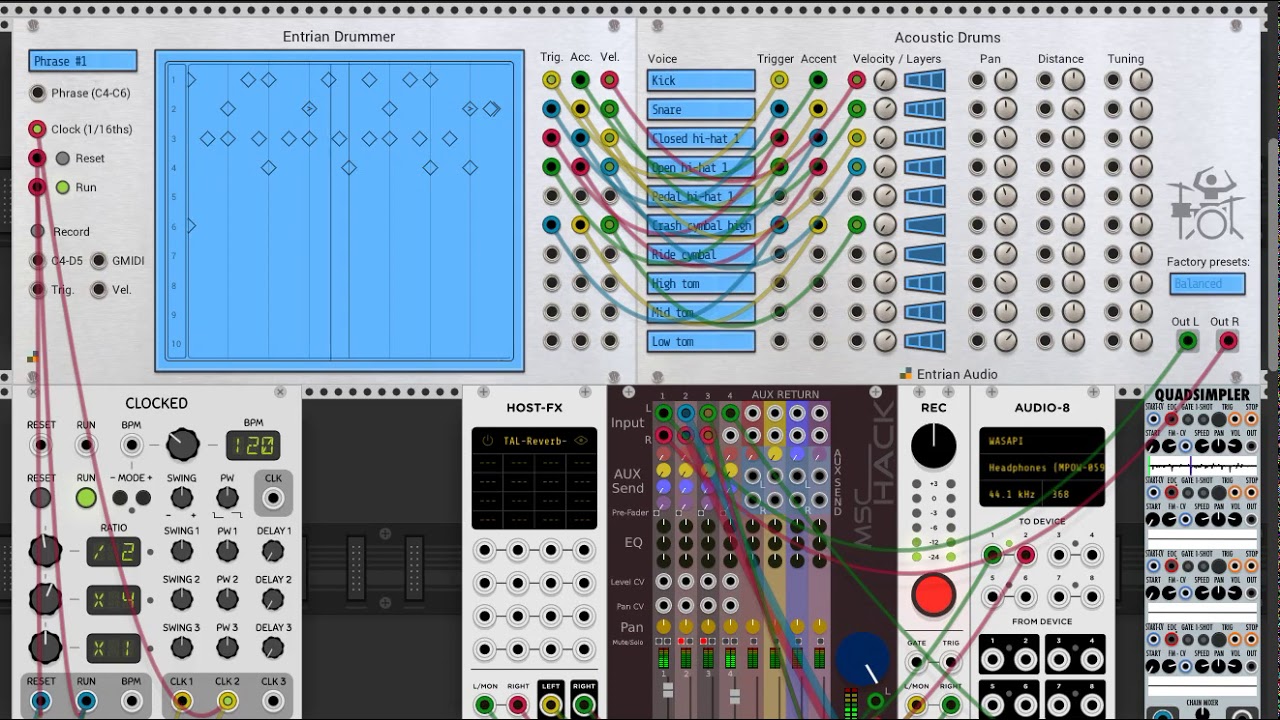This screenshot has width=1280, height=720.
Task: Click the Kick velocity layers icon
Action: tap(924, 80)
